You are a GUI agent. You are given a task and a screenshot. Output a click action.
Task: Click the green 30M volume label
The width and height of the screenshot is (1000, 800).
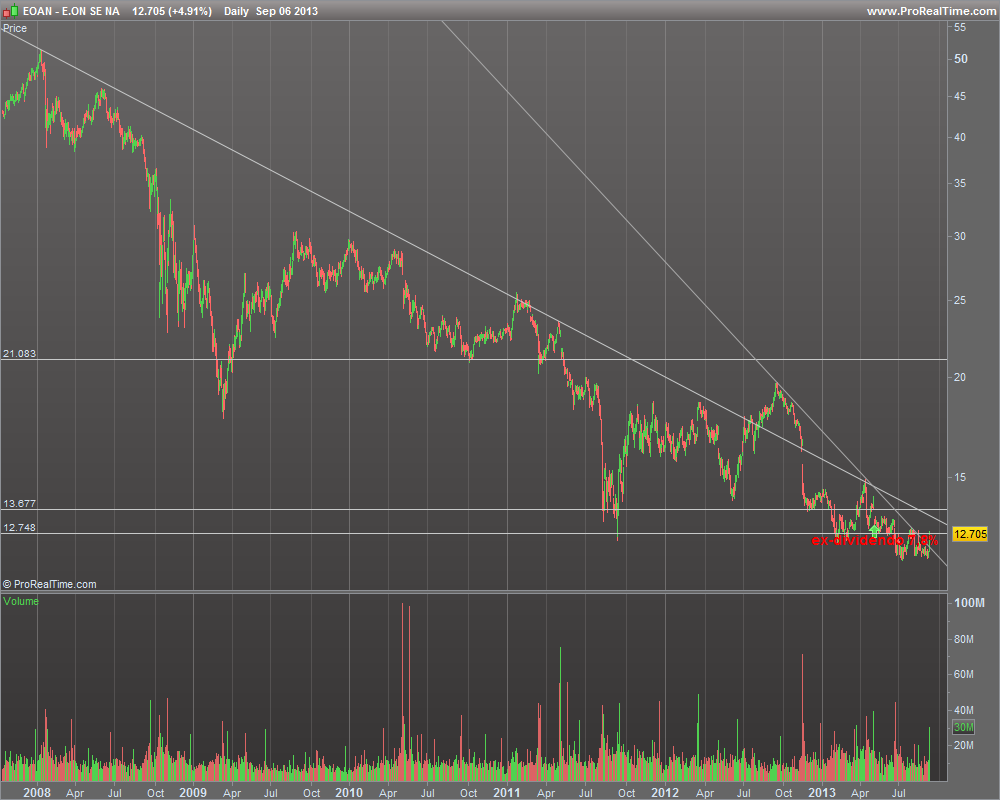pos(964,727)
